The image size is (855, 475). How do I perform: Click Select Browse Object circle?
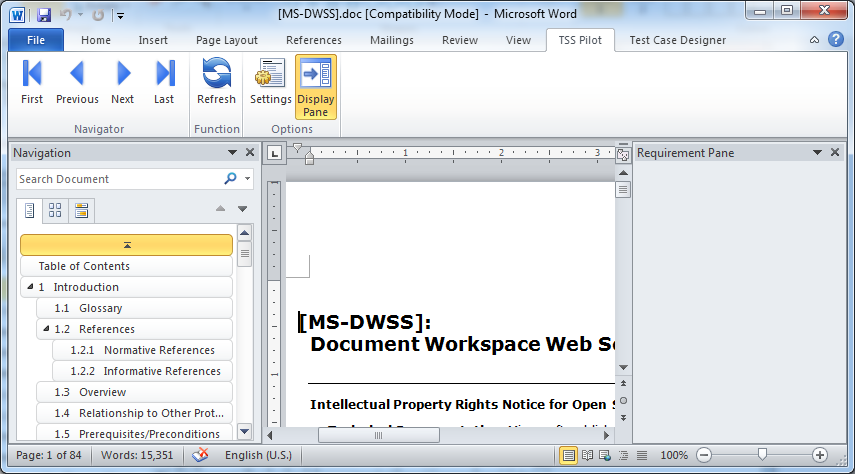click(x=623, y=401)
